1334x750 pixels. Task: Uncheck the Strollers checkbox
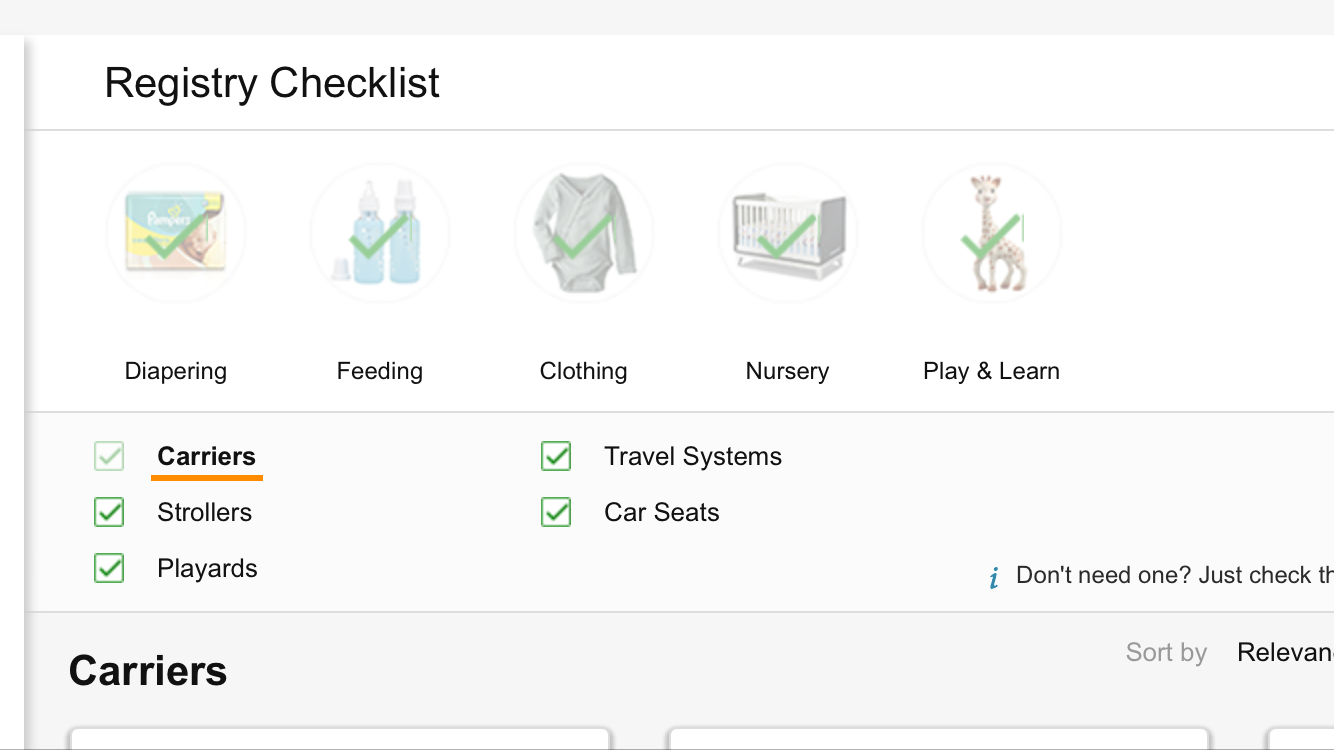pyautogui.click(x=109, y=513)
